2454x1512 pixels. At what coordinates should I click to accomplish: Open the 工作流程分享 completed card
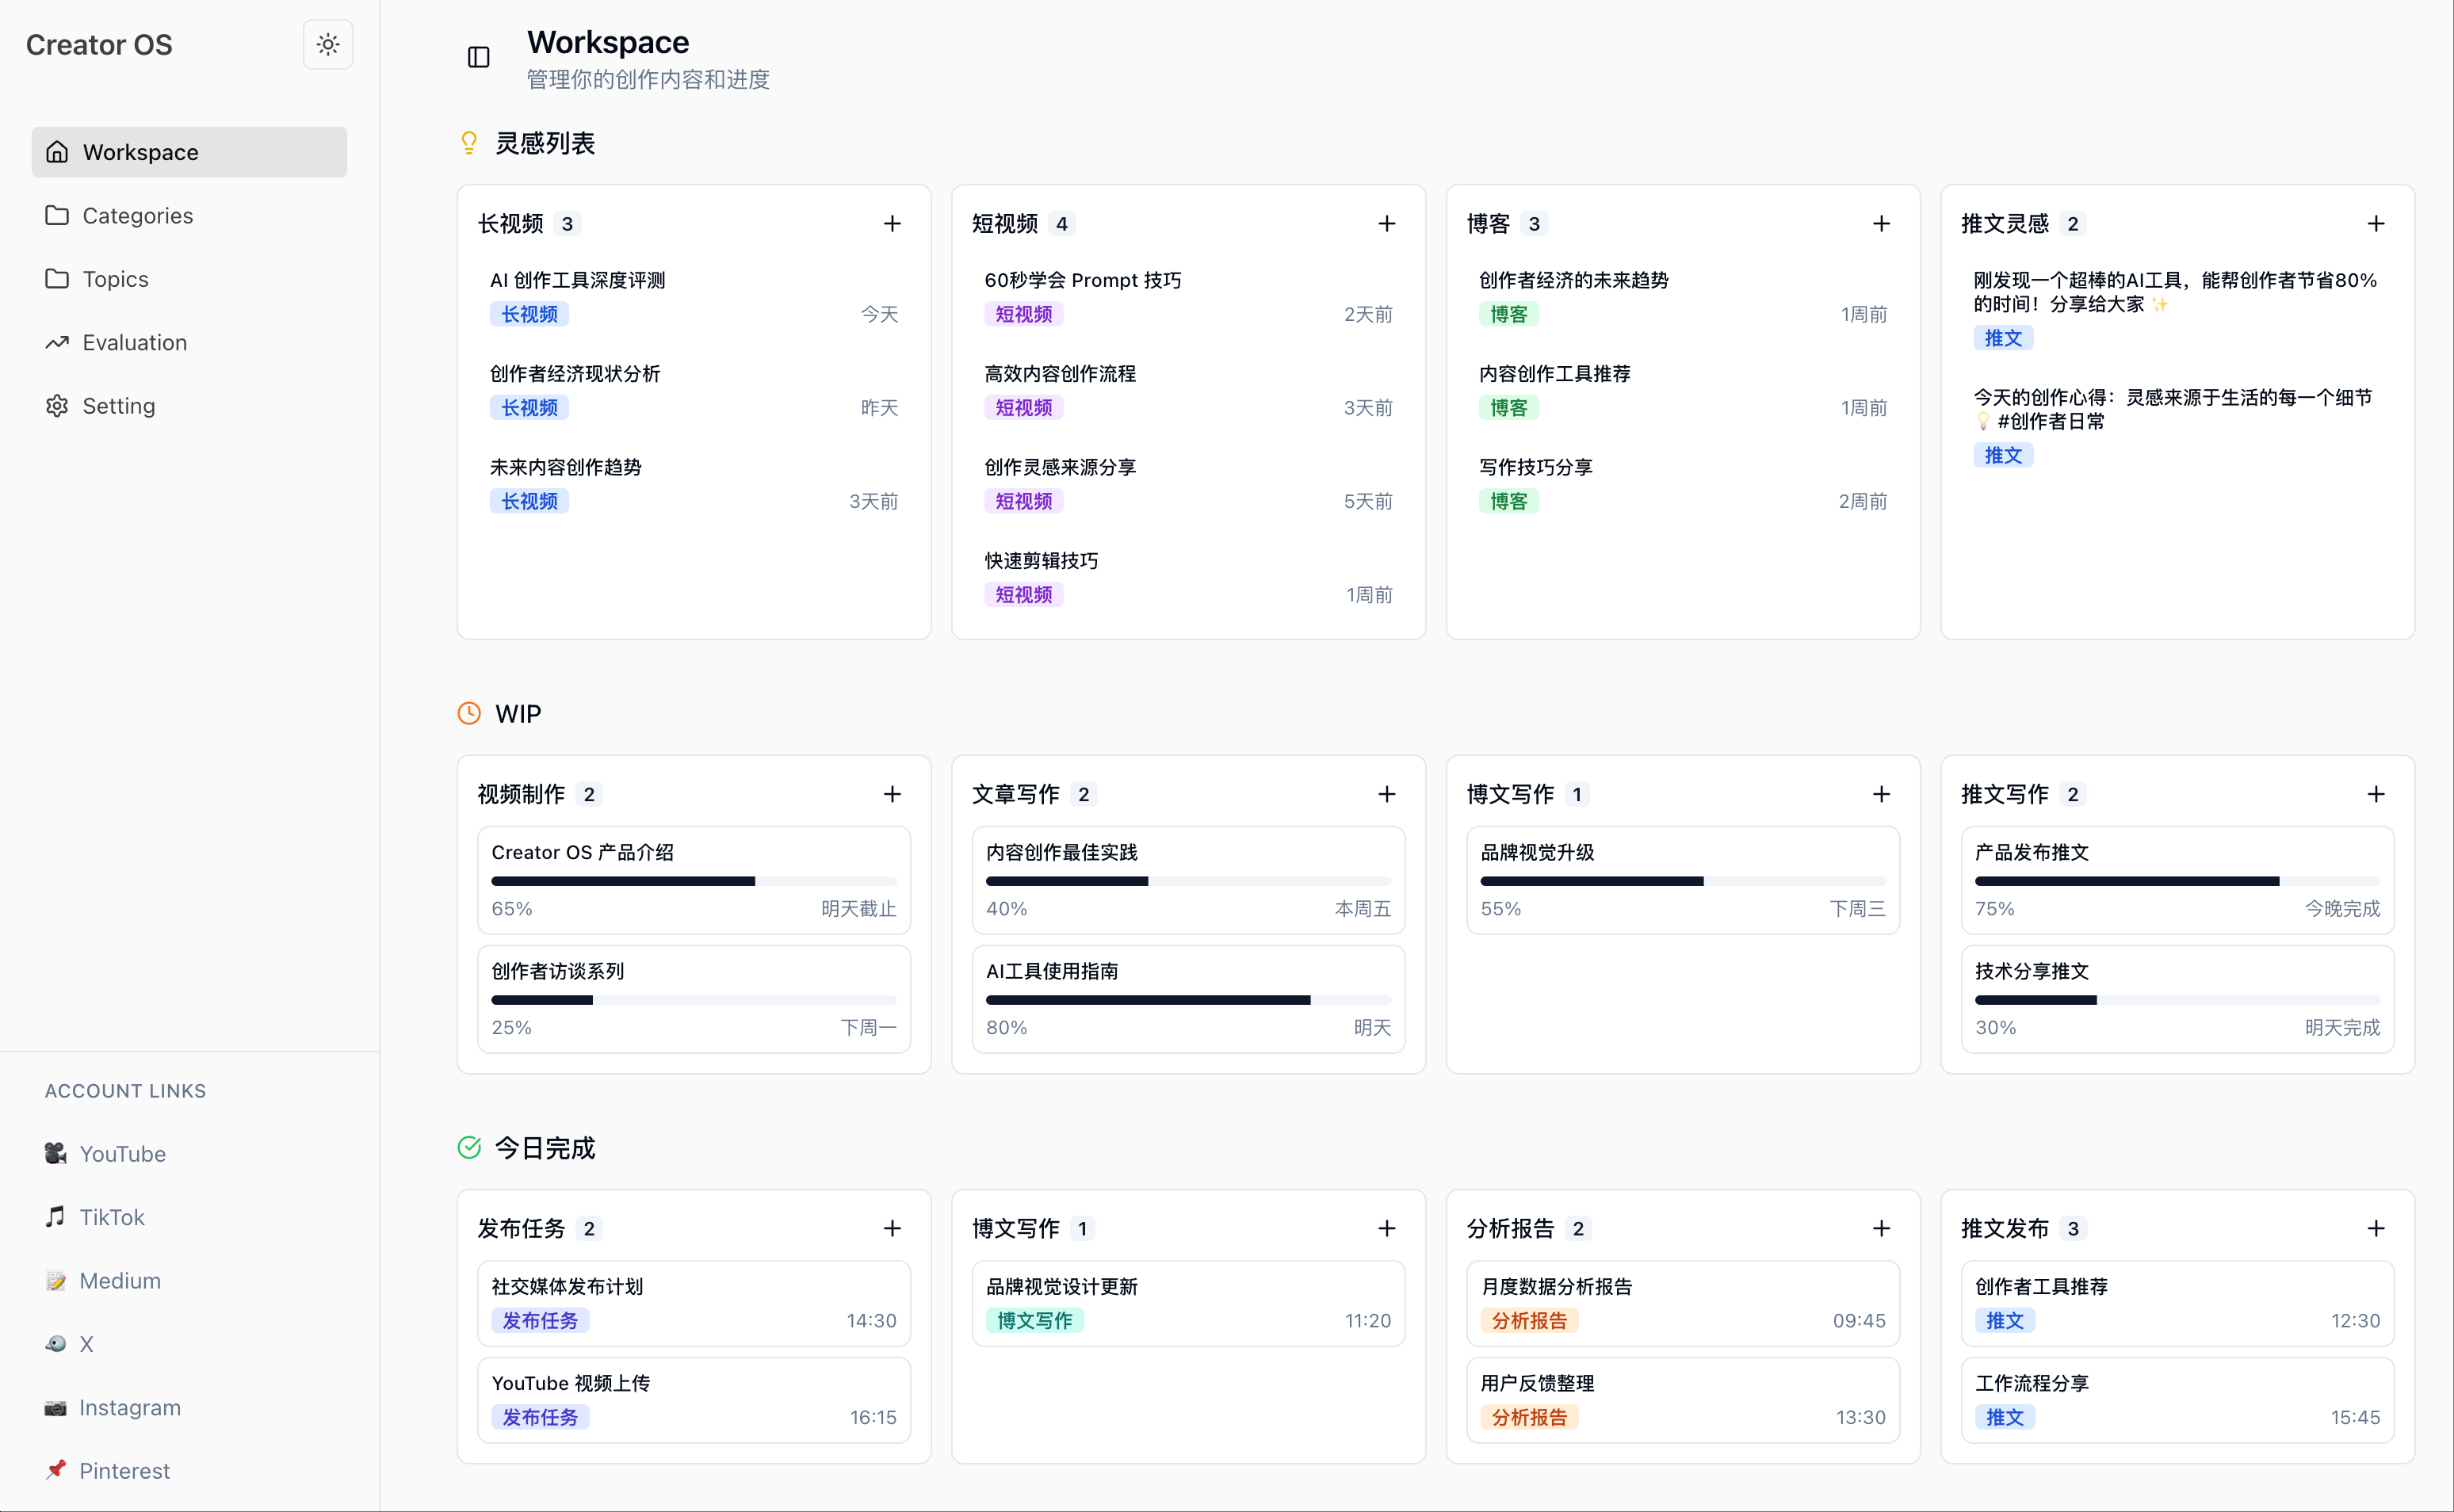[2177, 1400]
